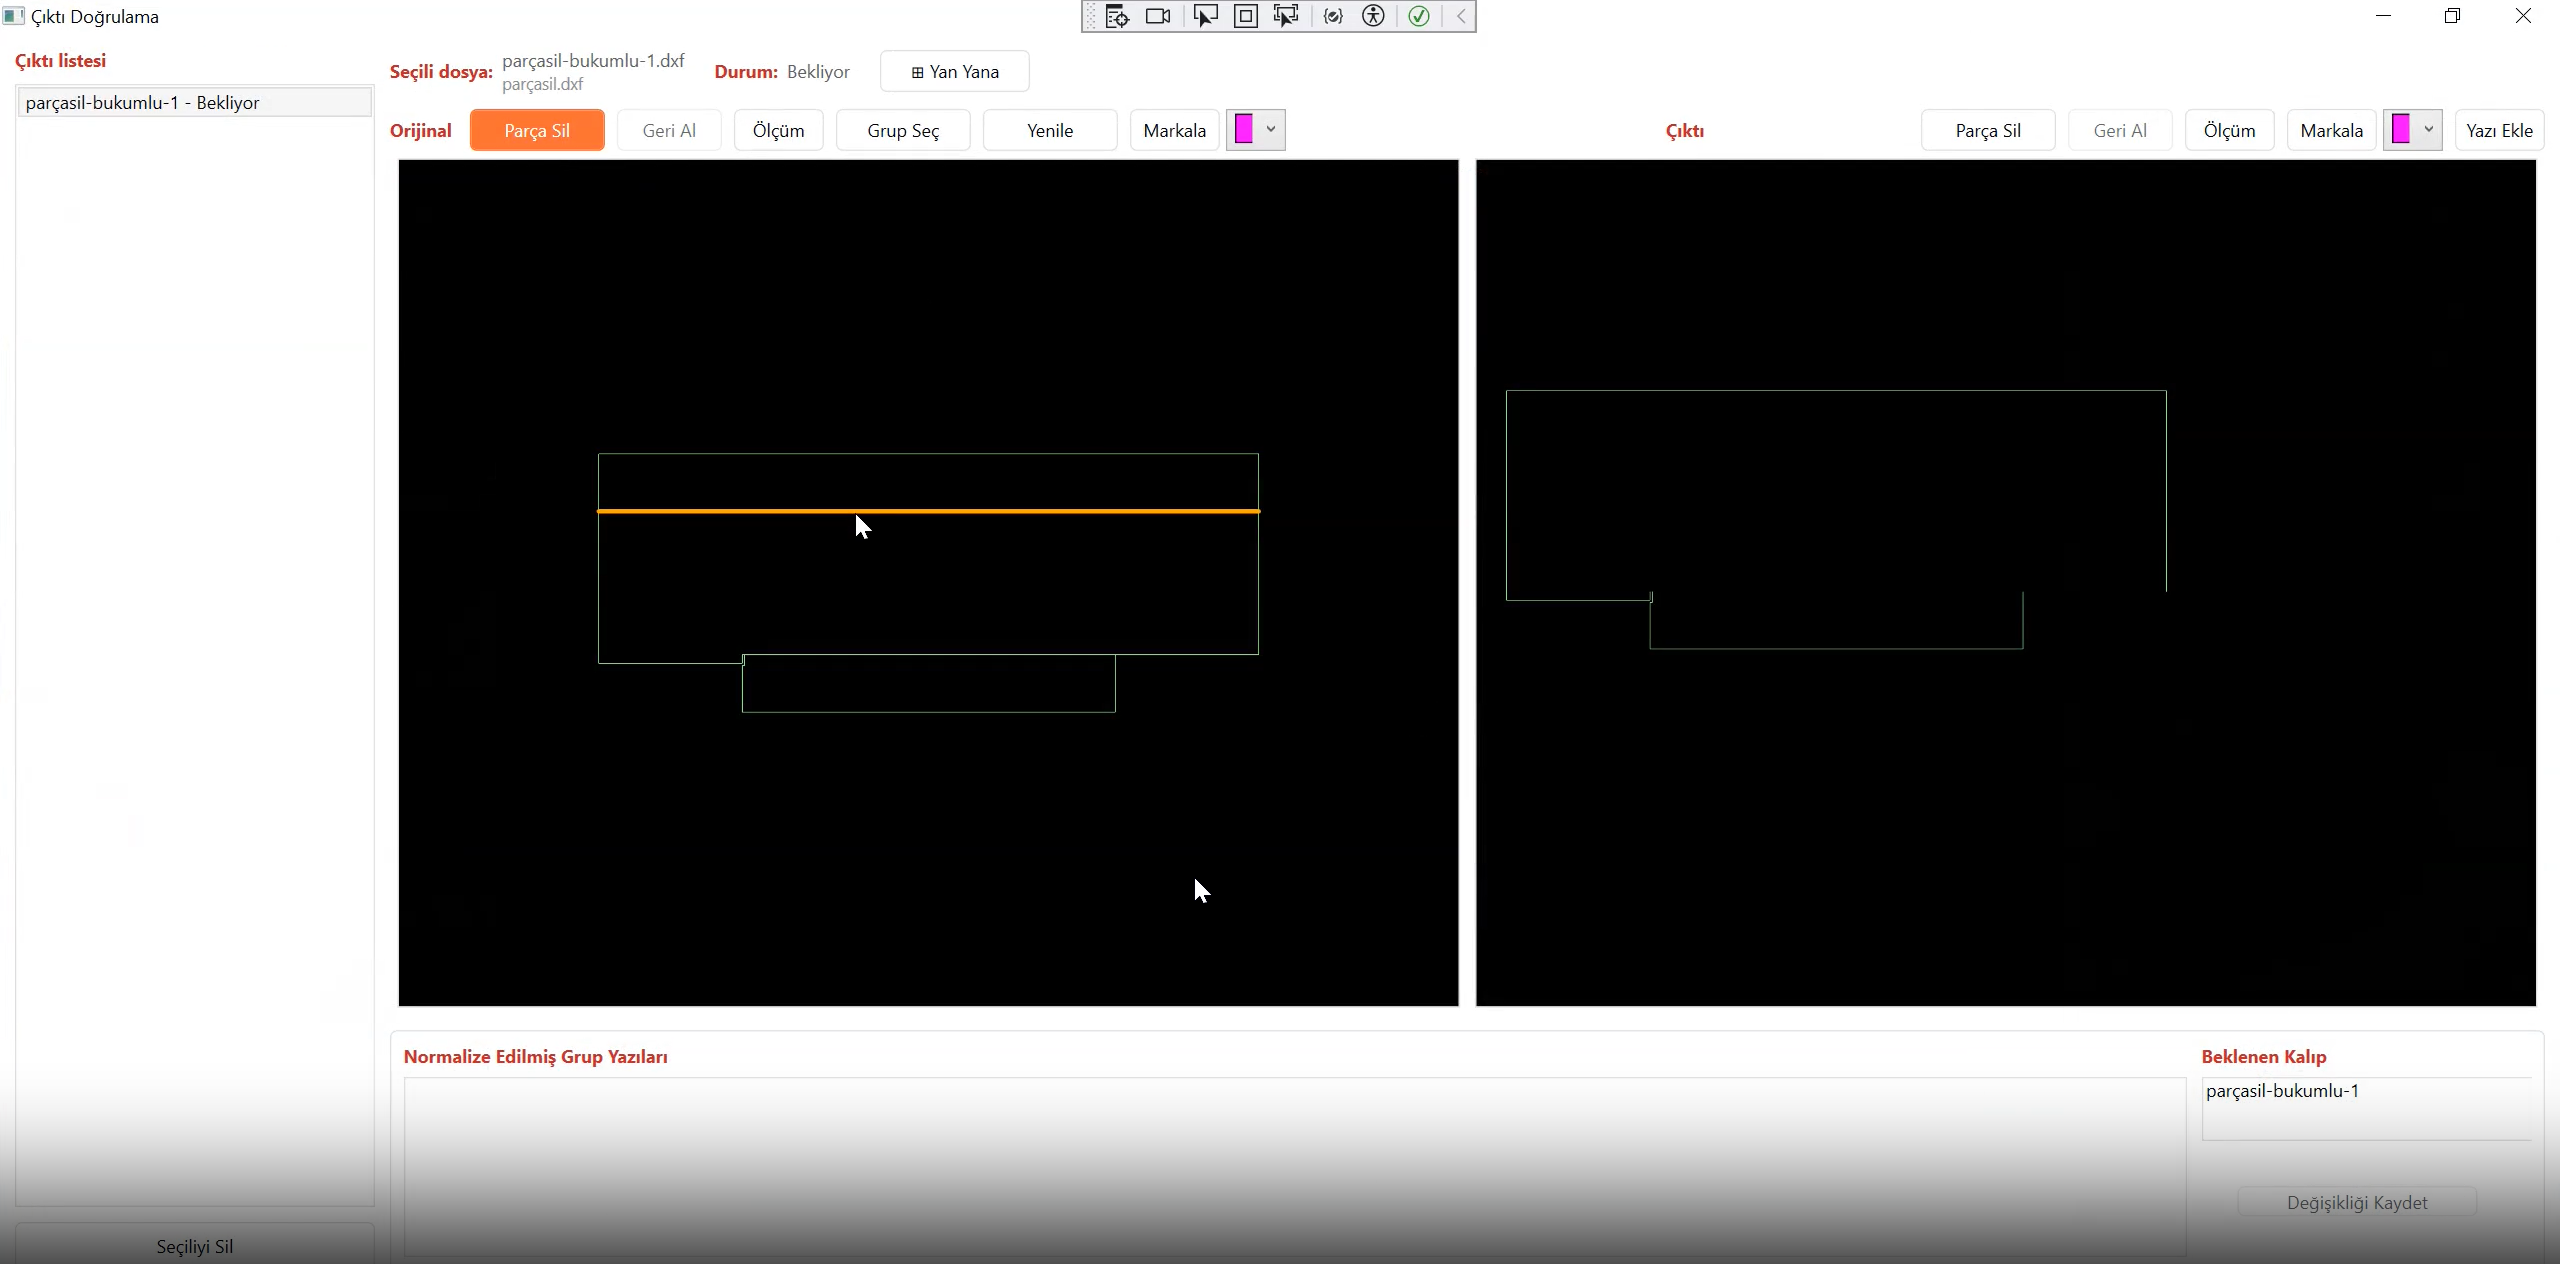The height and width of the screenshot is (1264, 2560).
Task: Open the accessibility checker icon
Action: click(1374, 16)
